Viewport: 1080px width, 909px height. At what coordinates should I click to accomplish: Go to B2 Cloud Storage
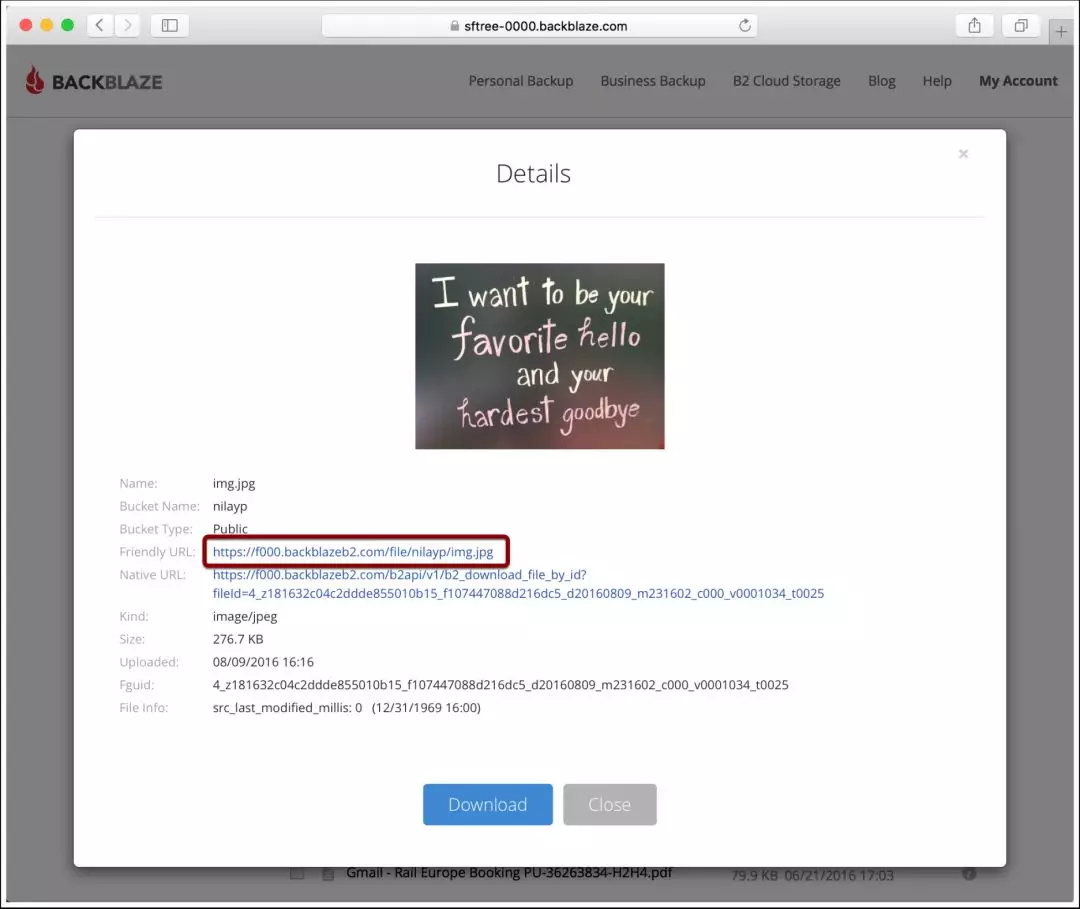tap(787, 81)
